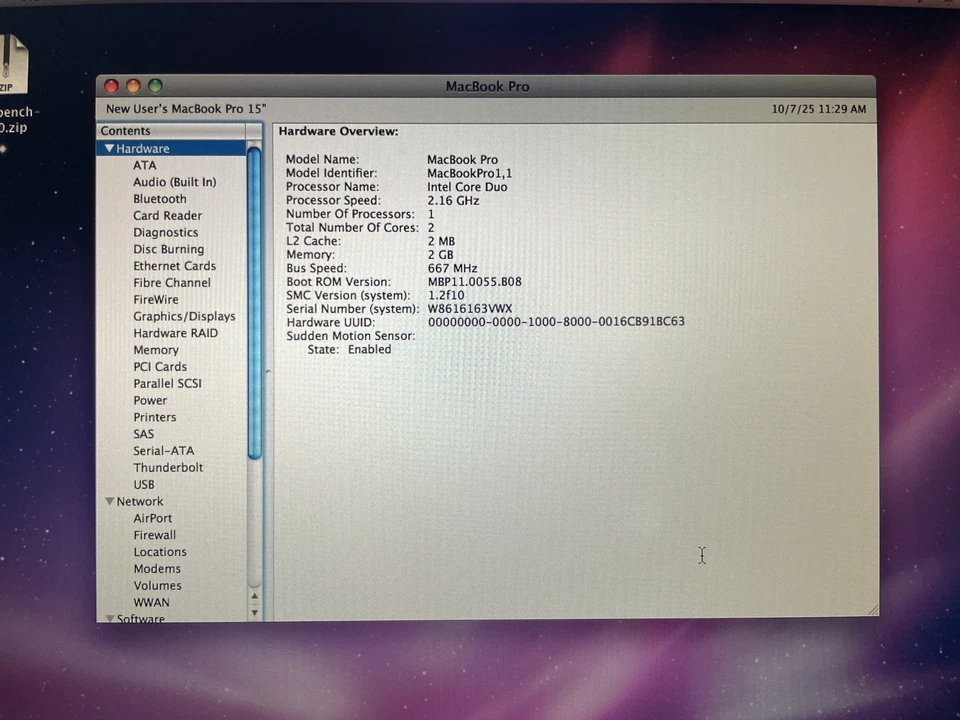
Task: Open the Printers report
Action: tap(155, 417)
